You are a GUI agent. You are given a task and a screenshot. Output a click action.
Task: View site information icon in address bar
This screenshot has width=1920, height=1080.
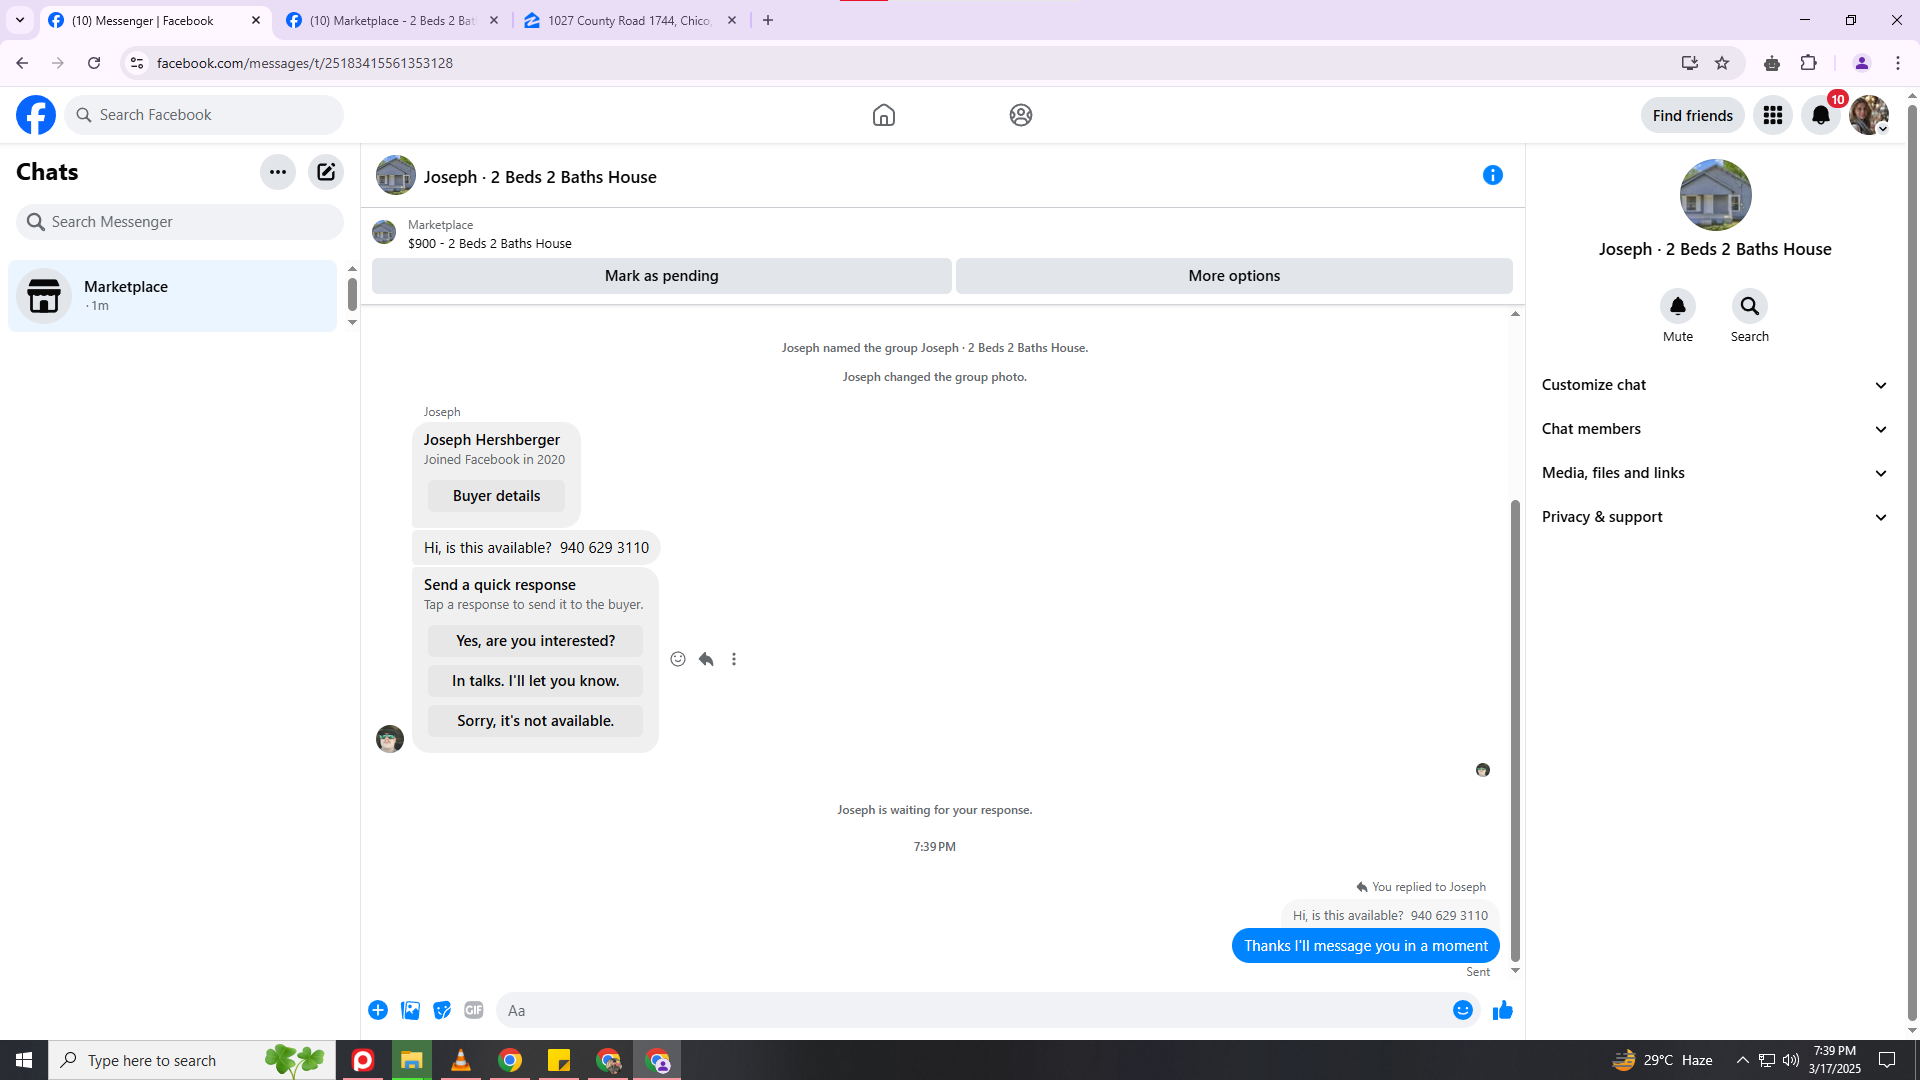[137, 63]
